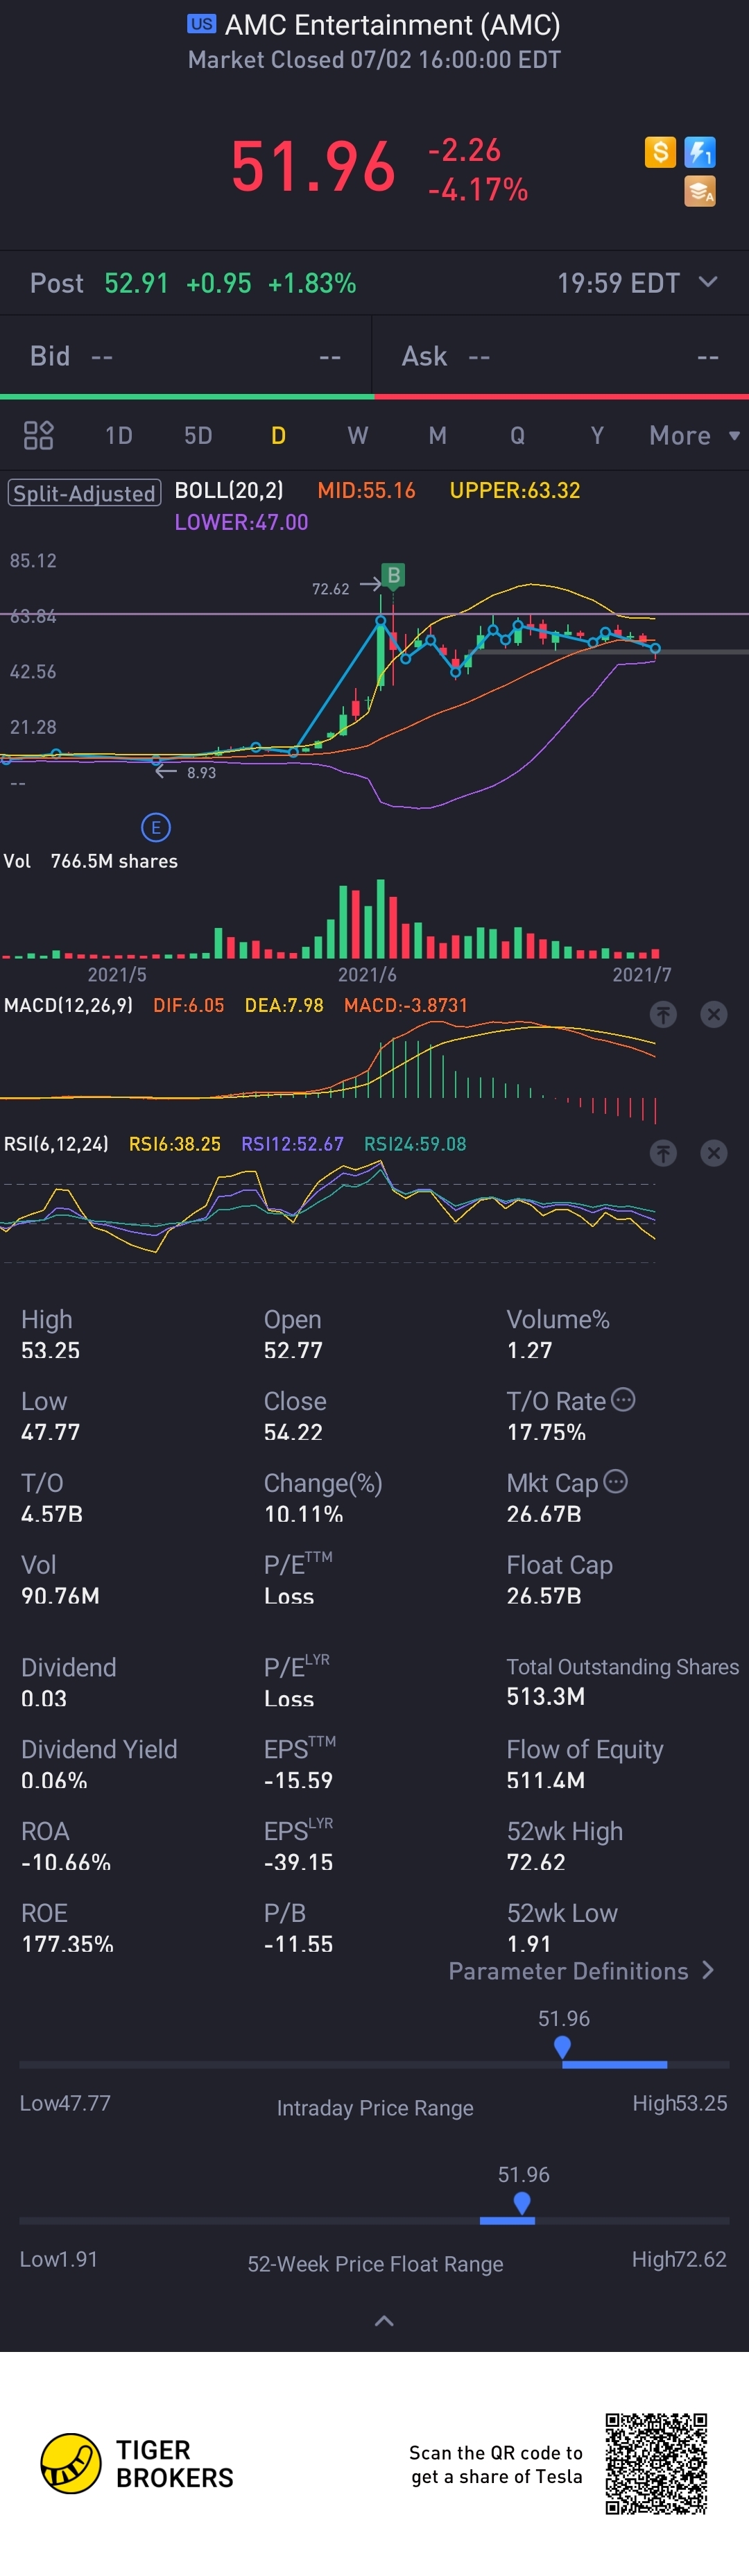This screenshot has width=749, height=2576.
Task: Collapse the details panel with the up chevron
Action: click(384, 2321)
